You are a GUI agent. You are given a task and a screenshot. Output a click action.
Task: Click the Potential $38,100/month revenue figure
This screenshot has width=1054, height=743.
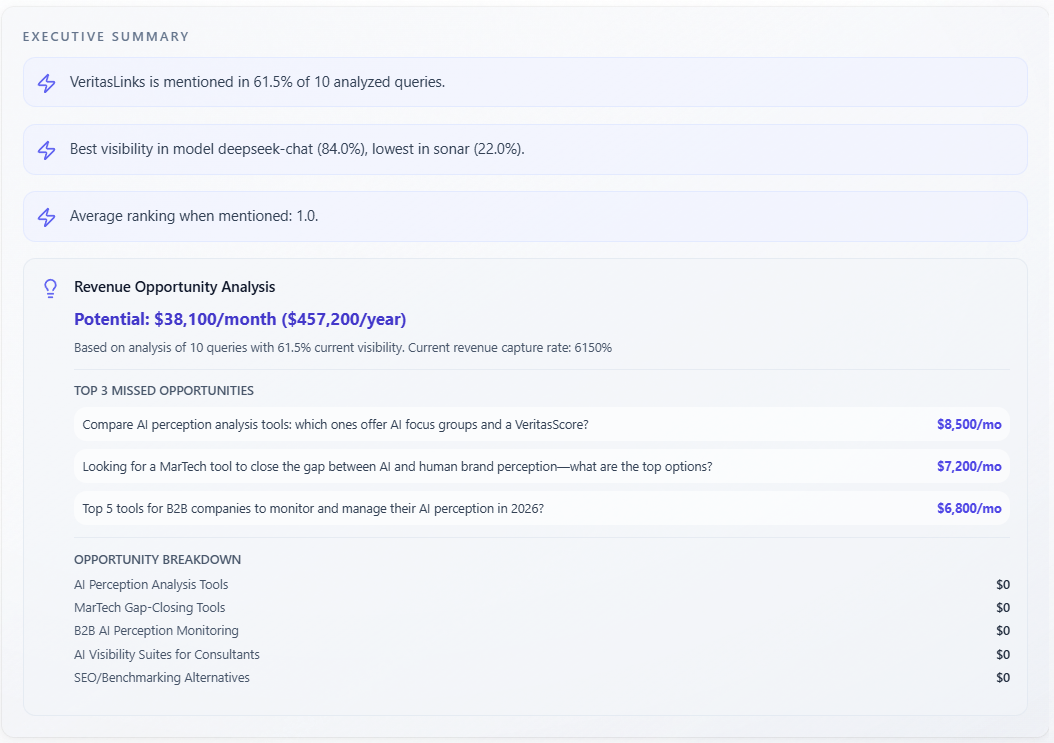pyautogui.click(x=240, y=319)
